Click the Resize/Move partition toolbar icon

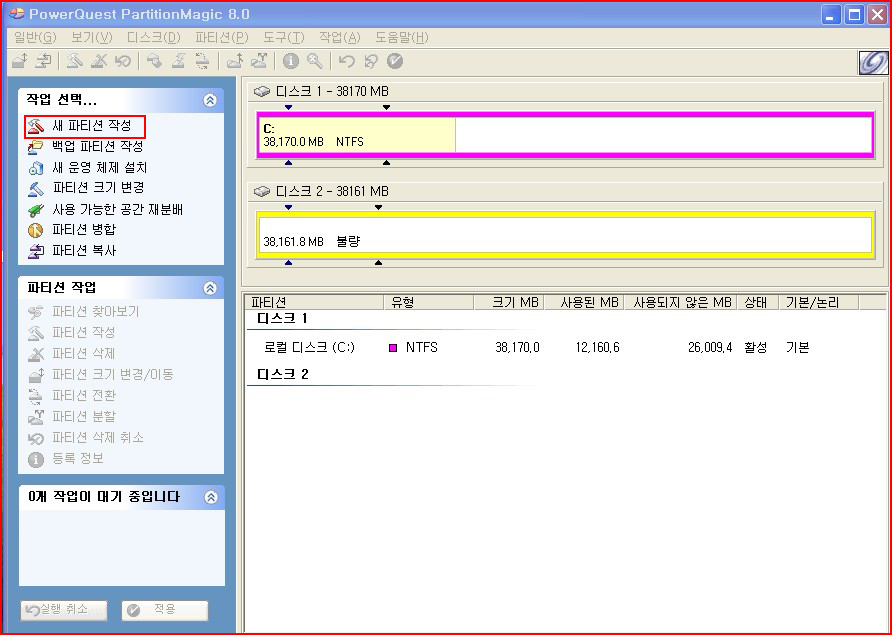[20, 60]
